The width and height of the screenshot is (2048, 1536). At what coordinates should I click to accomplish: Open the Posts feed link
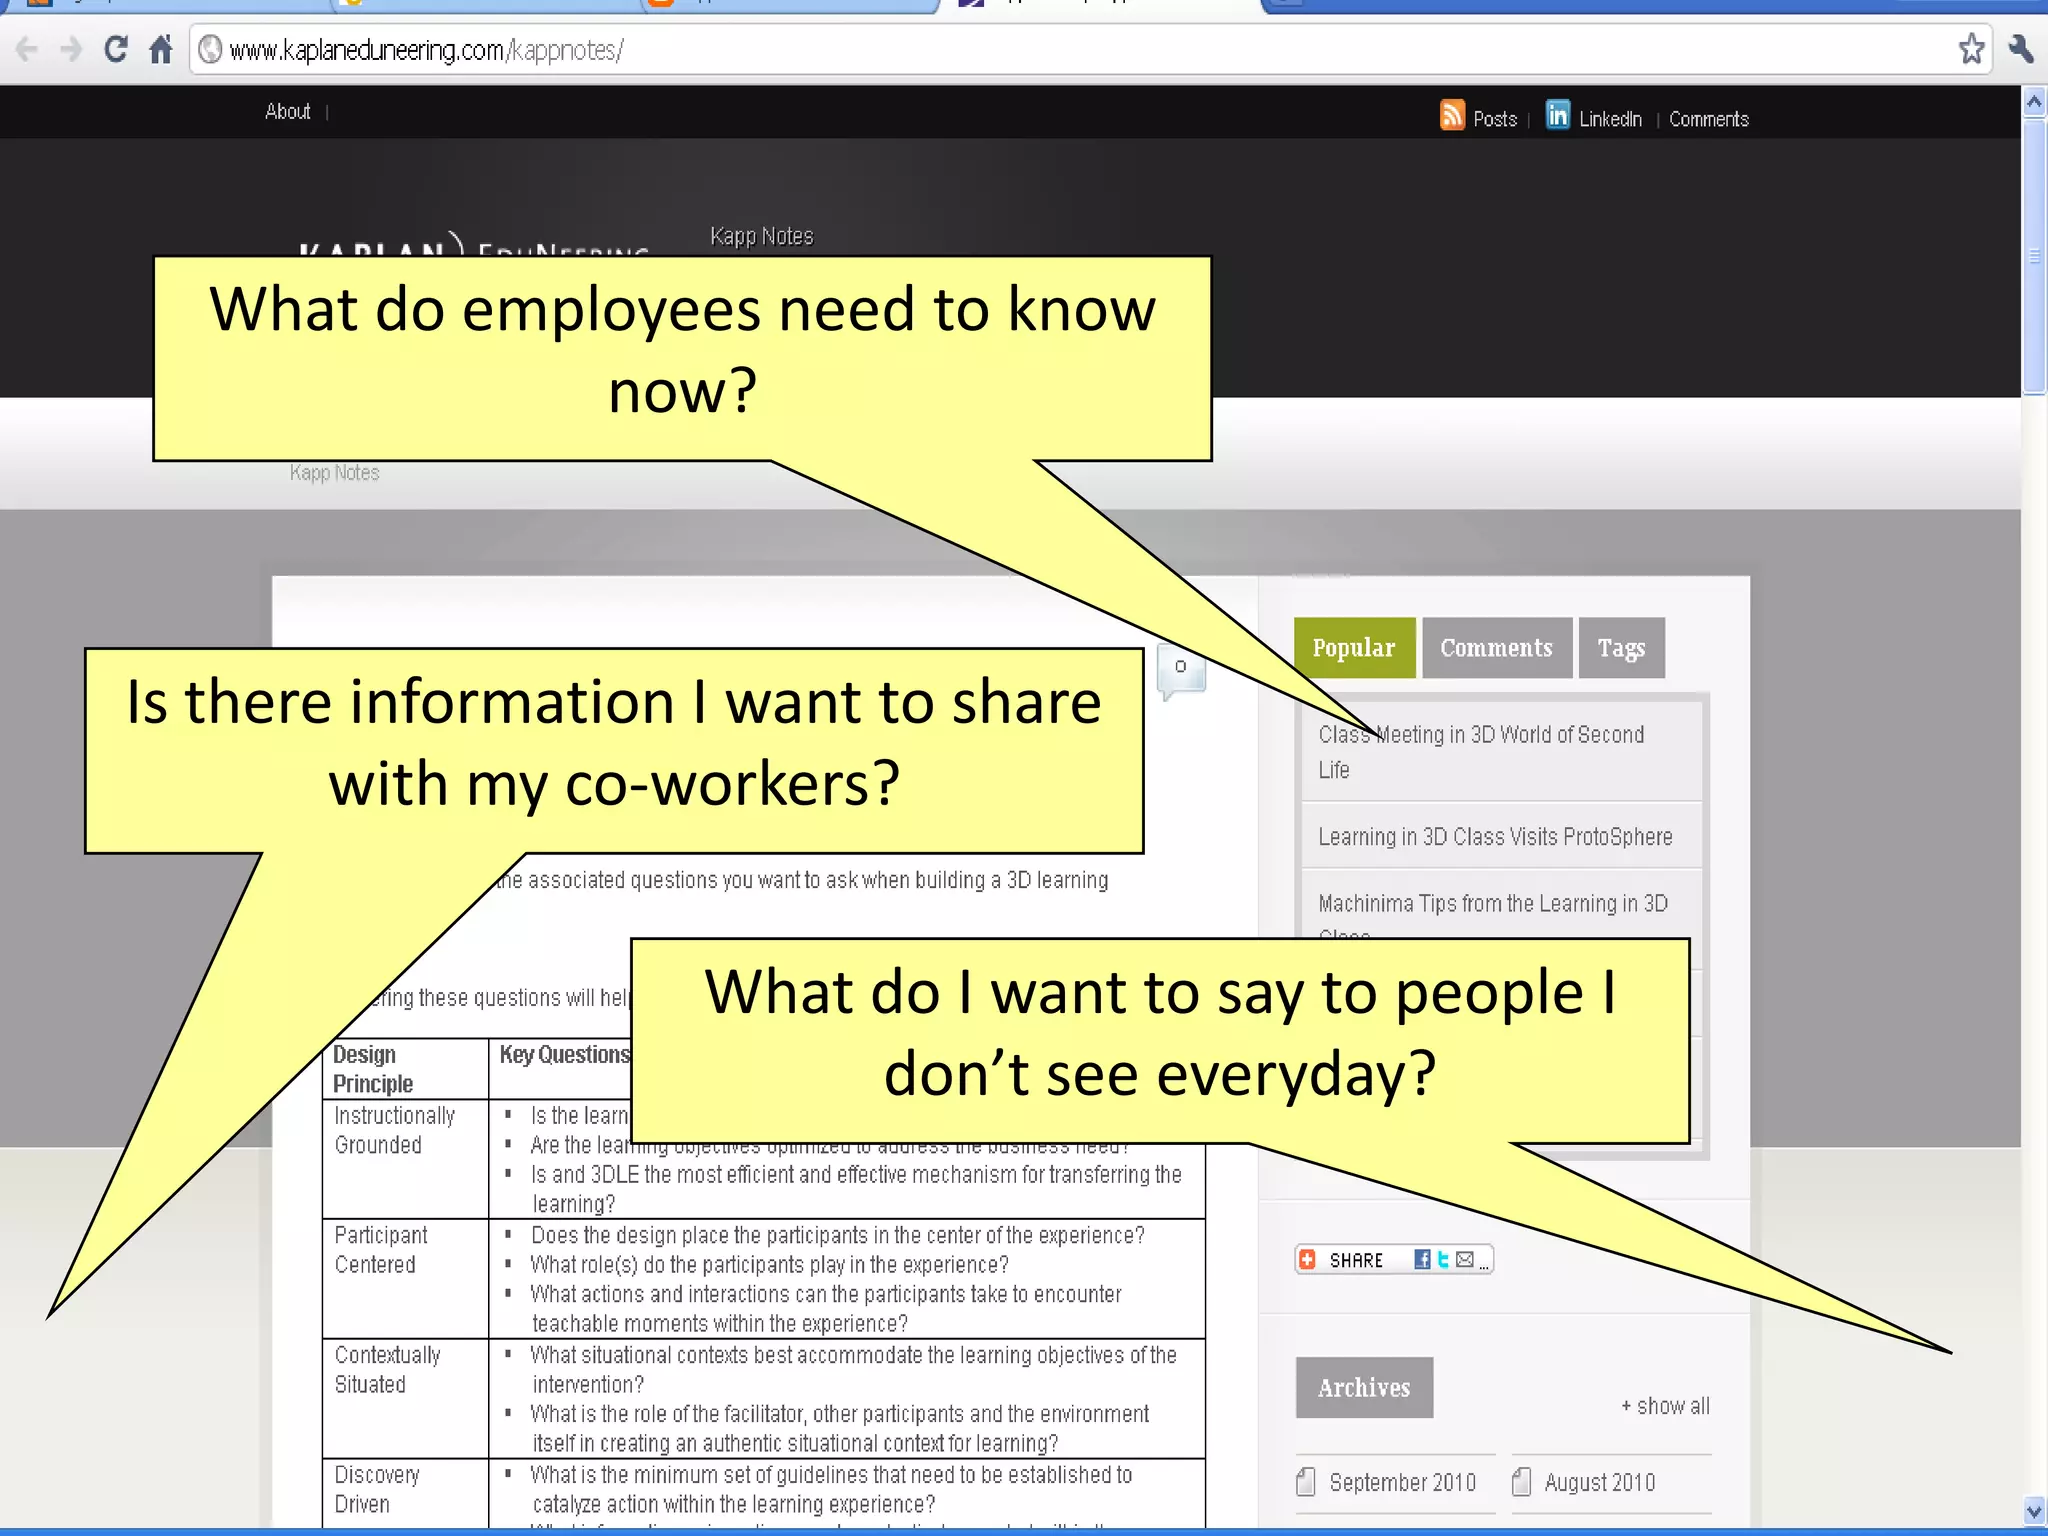(1495, 119)
